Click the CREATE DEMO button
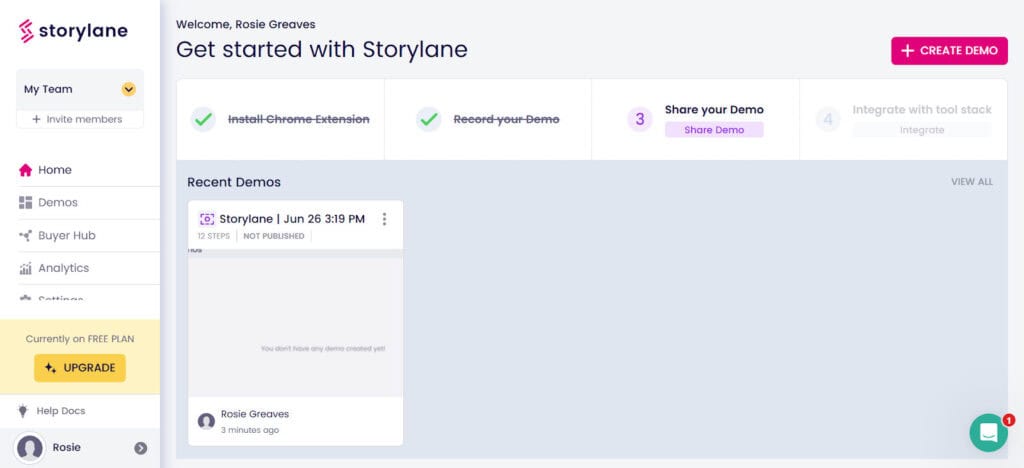1024x468 pixels. pos(949,51)
